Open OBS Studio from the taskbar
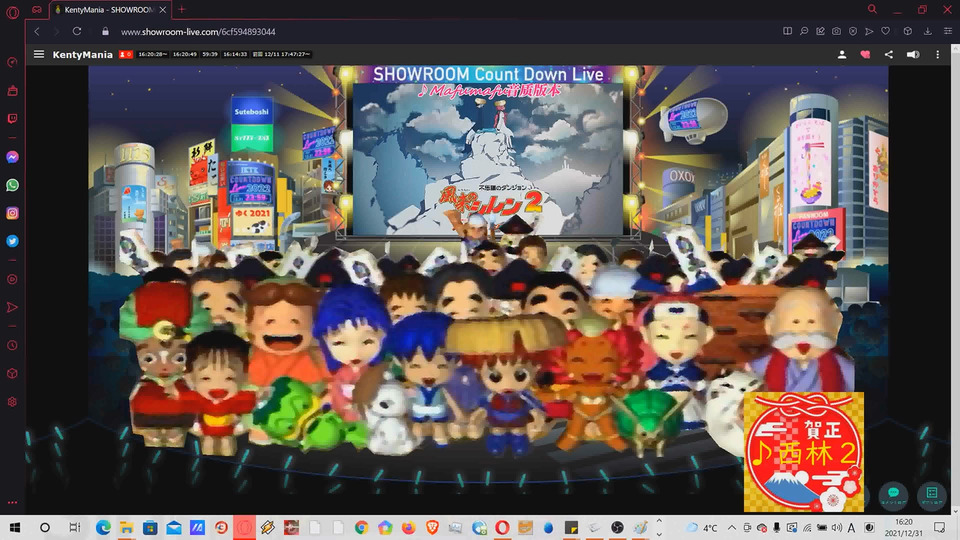The image size is (960, 540). click(x=617, y=527)
